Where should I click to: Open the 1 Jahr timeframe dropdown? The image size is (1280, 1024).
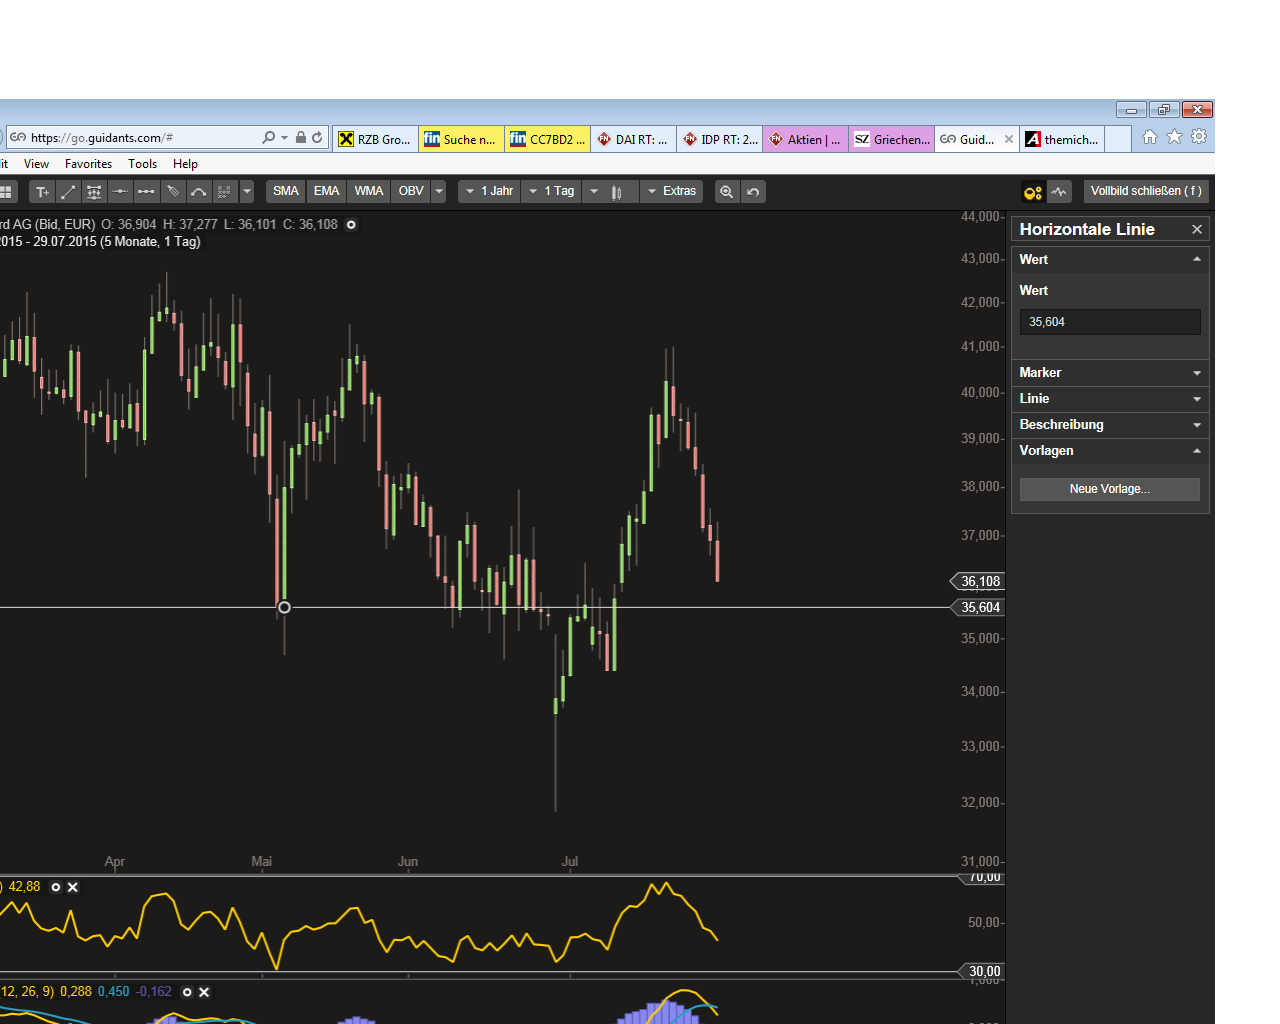click(489, 191)
